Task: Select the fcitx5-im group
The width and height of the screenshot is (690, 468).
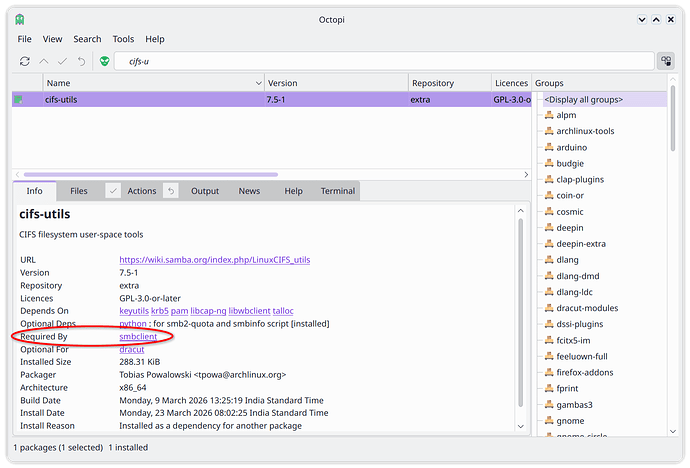Action: pyautogui.click(x=573, y=340)
